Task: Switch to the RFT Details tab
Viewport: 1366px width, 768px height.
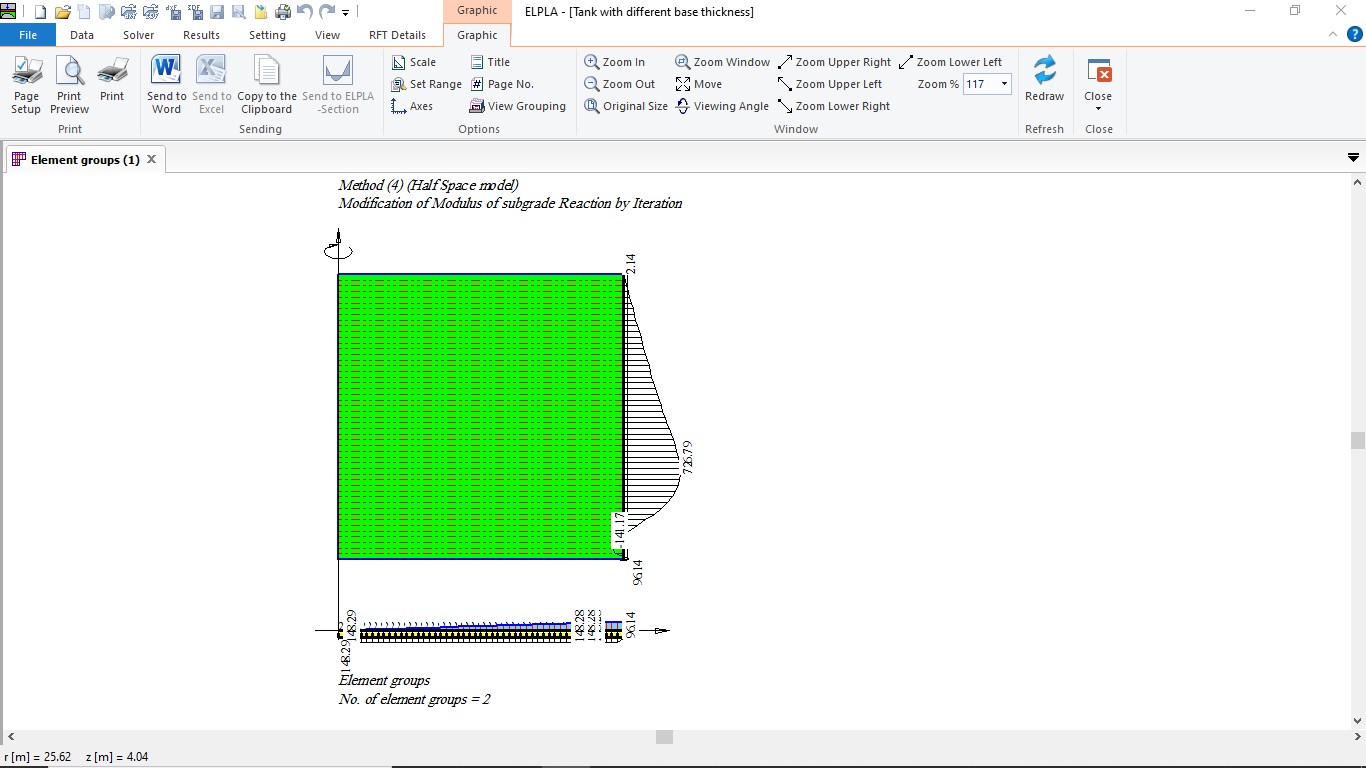Action: (x=397, y=35)
